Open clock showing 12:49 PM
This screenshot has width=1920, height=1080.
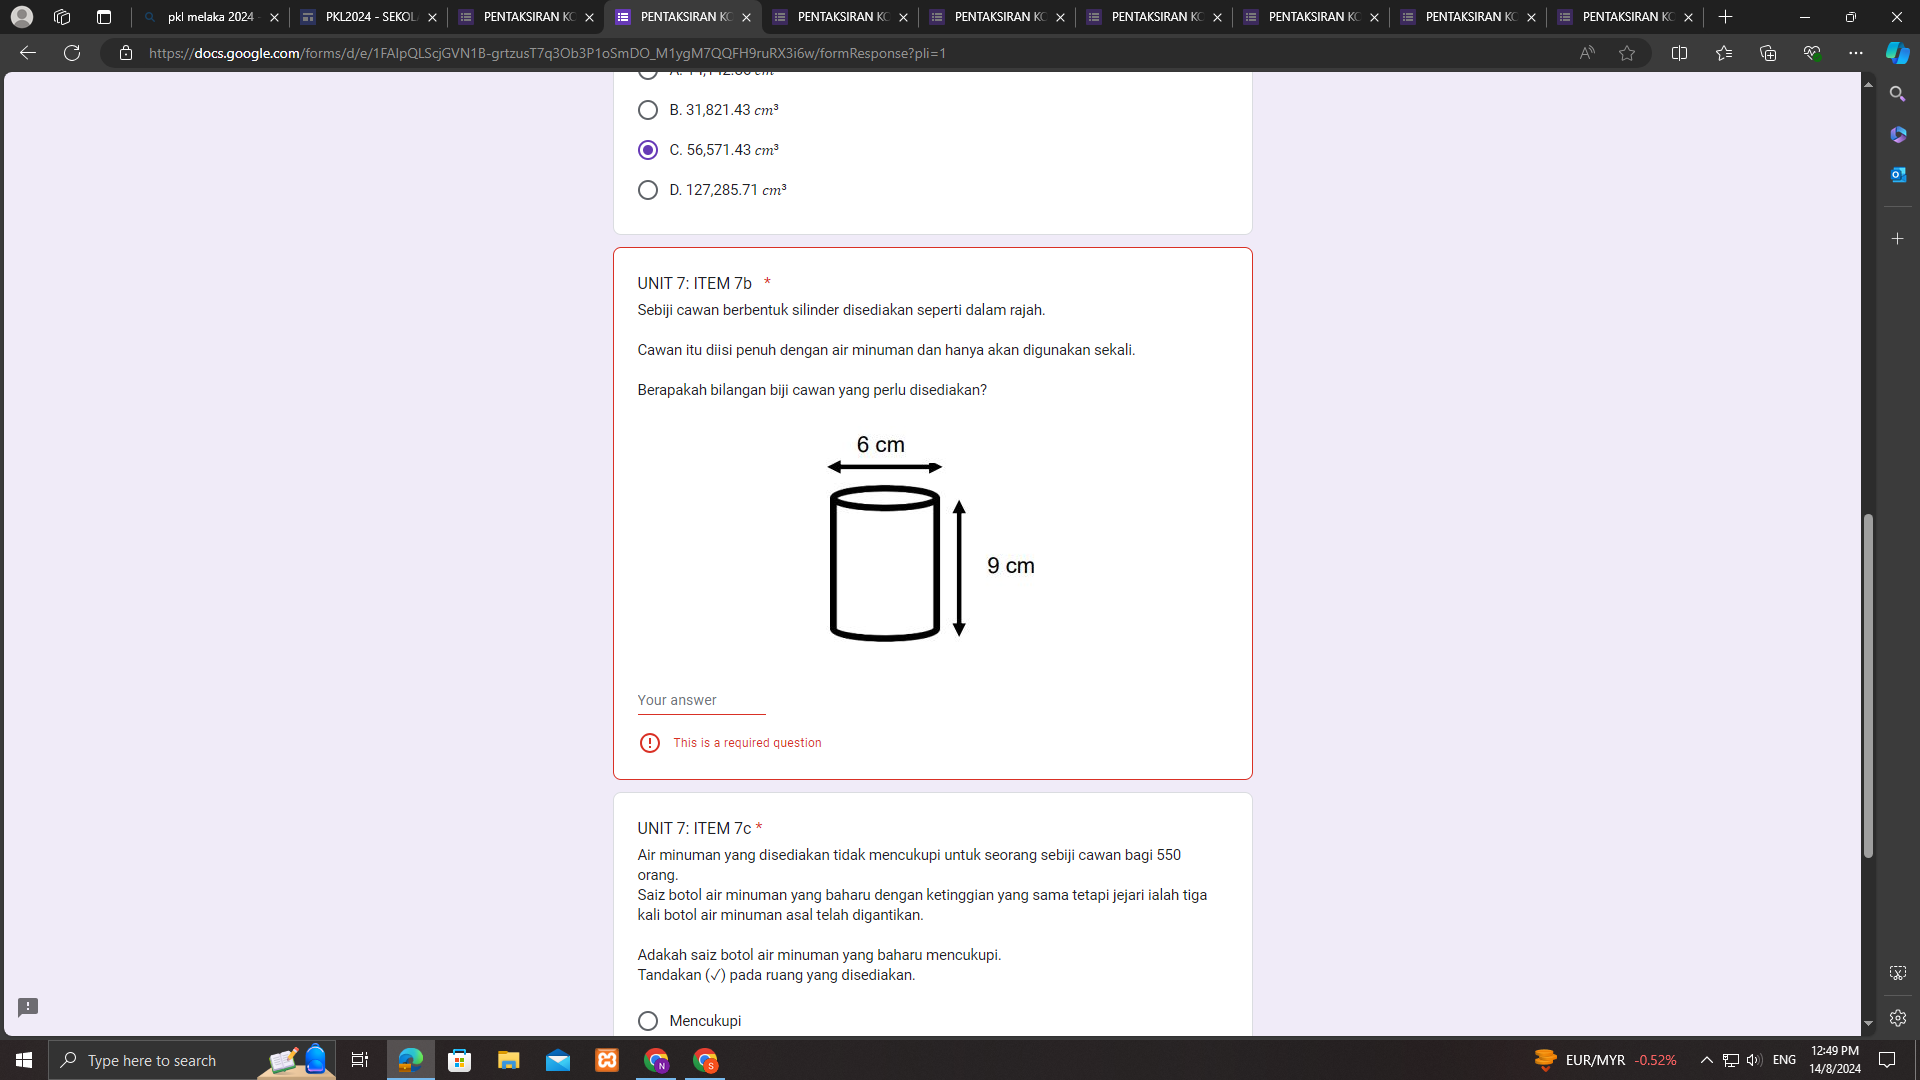point(1834,1060)
